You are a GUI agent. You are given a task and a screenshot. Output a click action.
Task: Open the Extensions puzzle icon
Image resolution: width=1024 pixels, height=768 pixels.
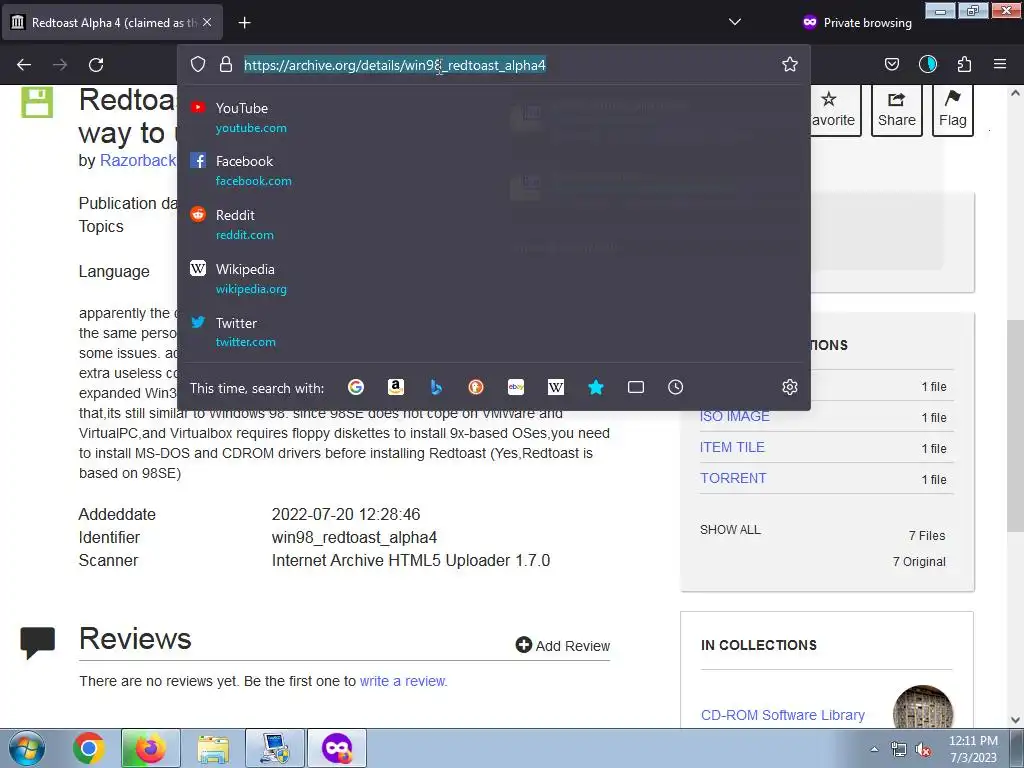tap(964, 64)
